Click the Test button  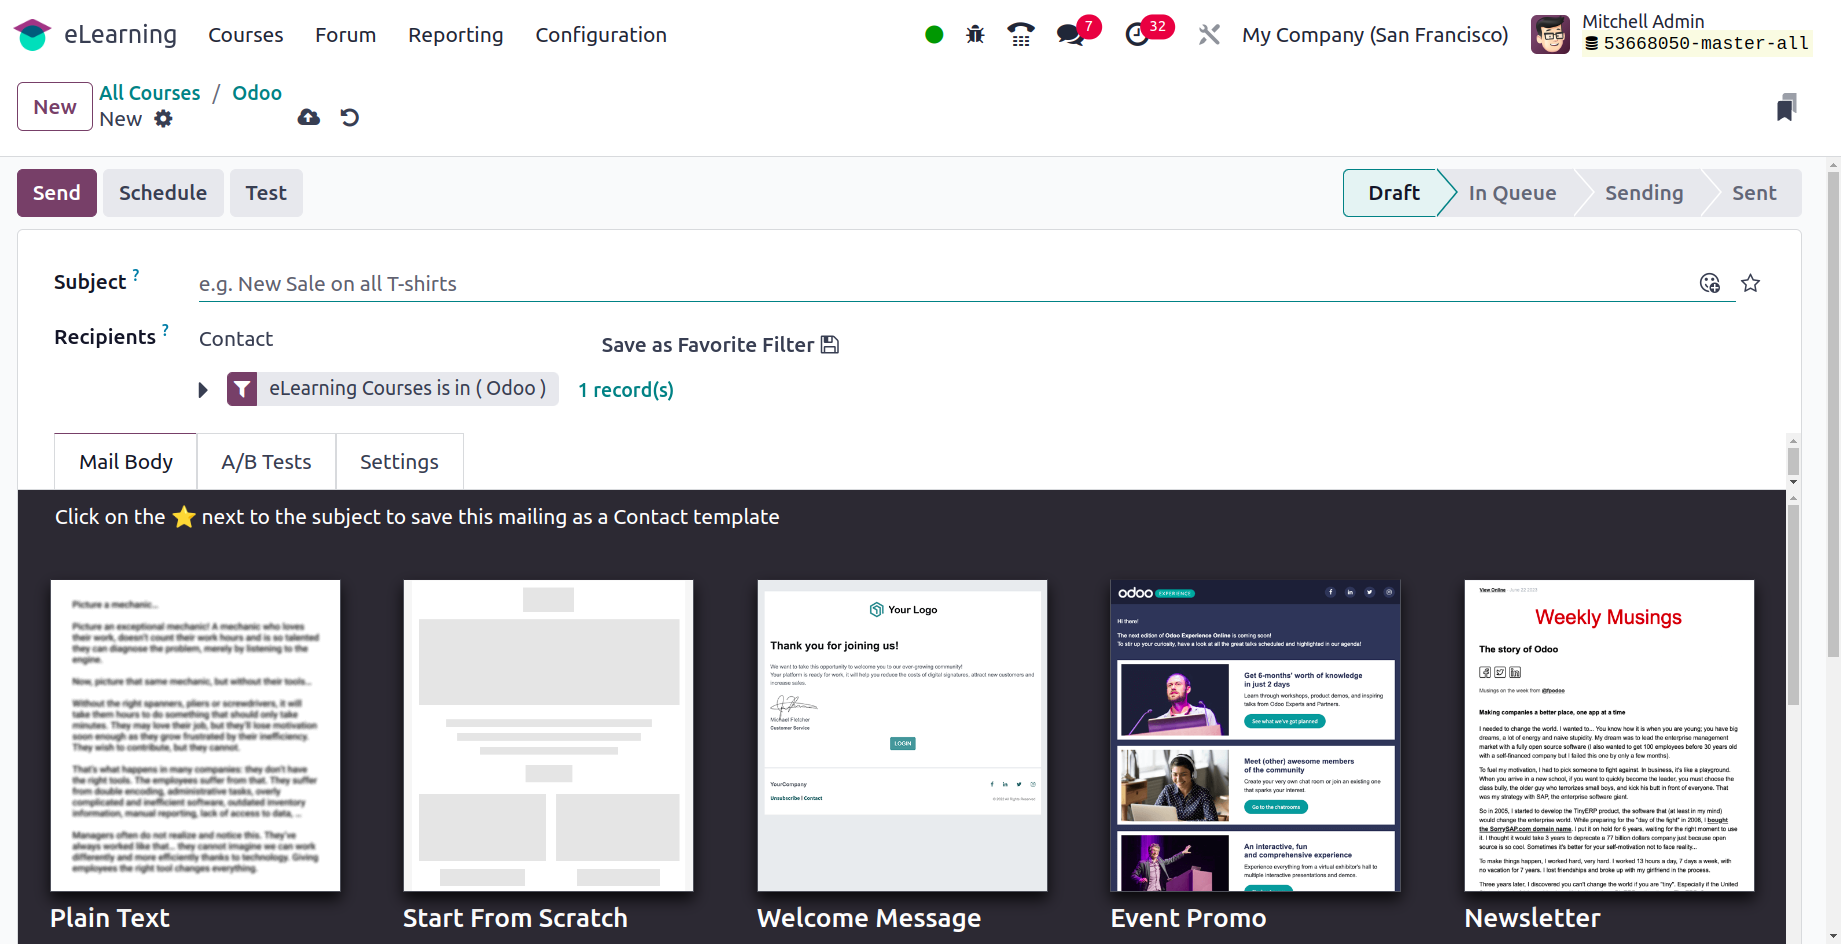pos(266,193)
